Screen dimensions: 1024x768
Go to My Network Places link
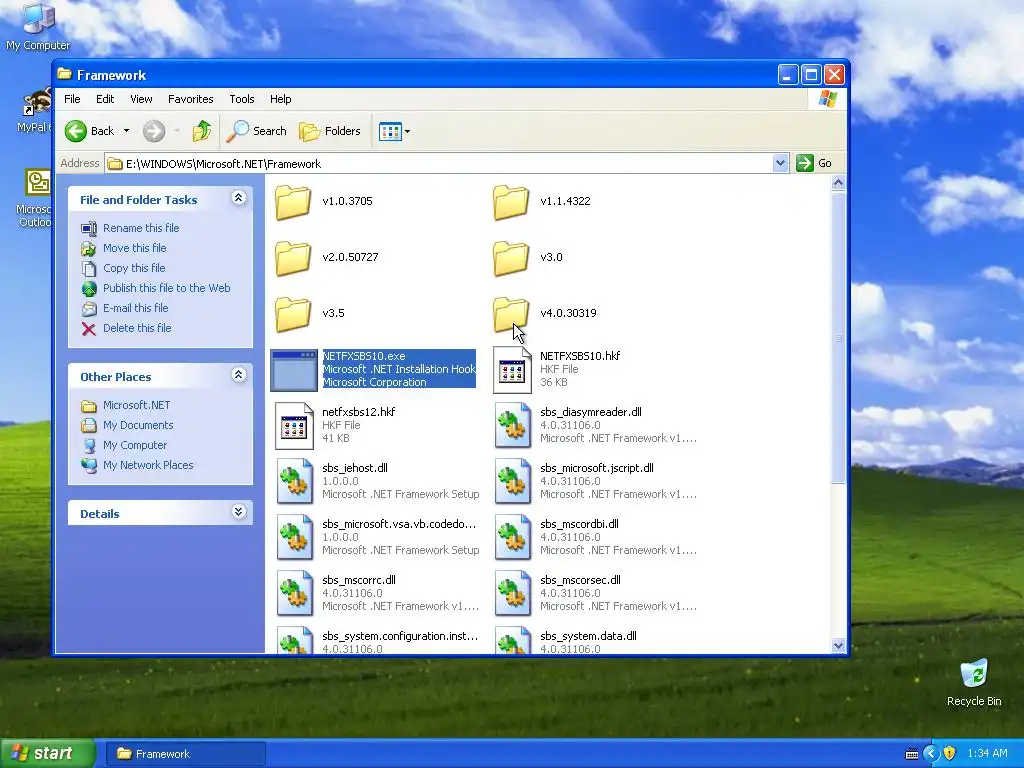pyautogui.click(x=148, y=466)
